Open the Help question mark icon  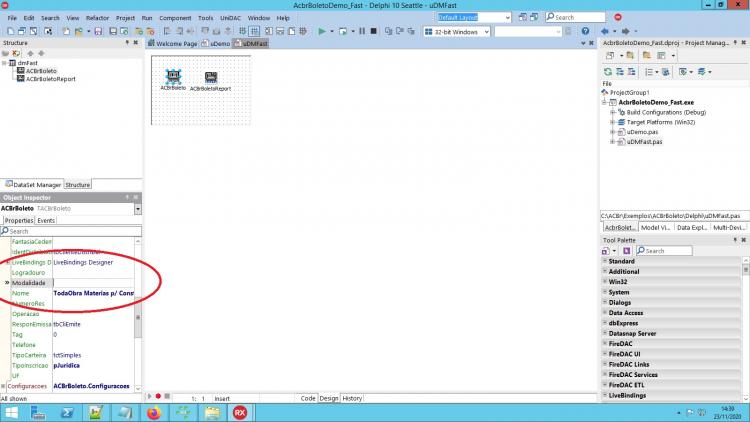(x=585, y=31)
